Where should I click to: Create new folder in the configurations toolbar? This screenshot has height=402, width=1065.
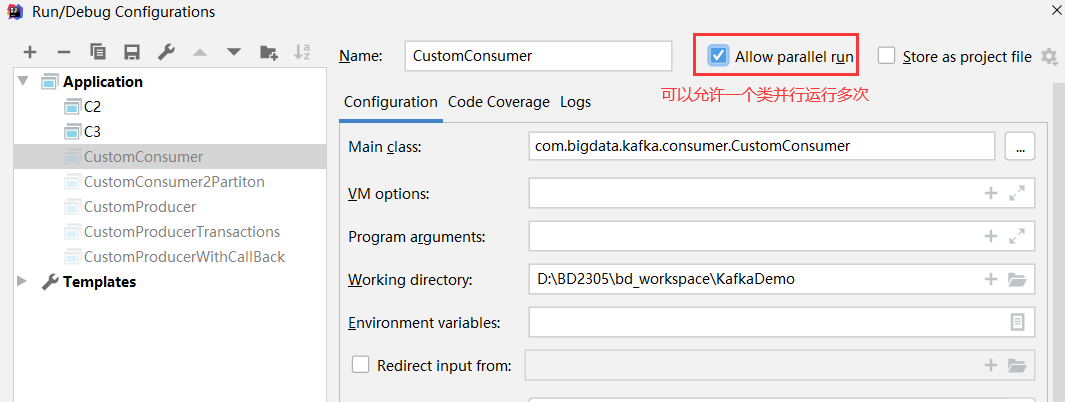[268, 52]
